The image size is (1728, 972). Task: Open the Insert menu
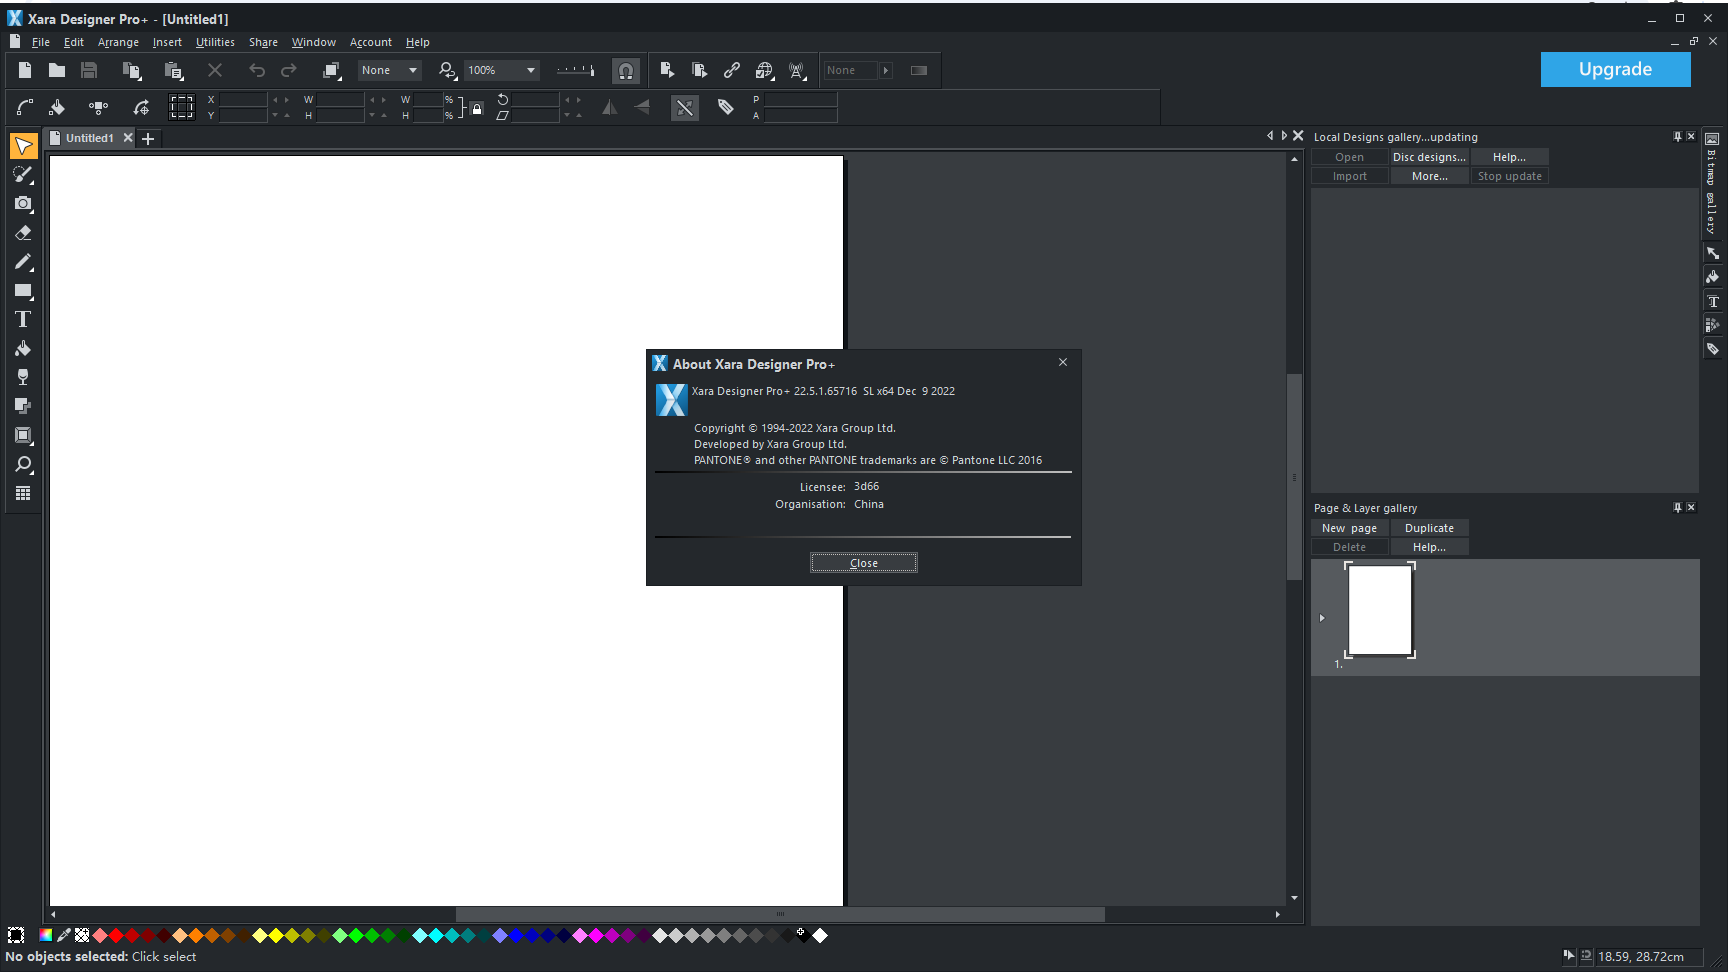click(x=167, y=42)
